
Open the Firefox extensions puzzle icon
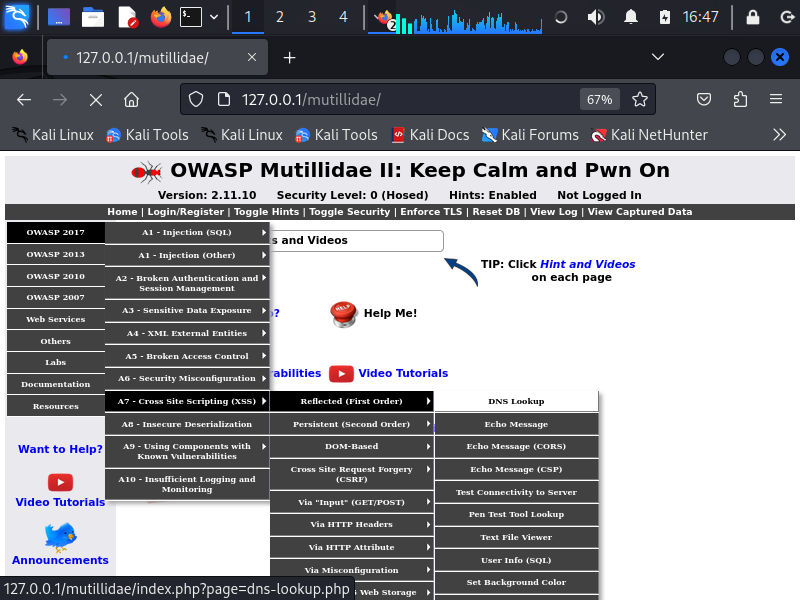[x=740, y=99]
